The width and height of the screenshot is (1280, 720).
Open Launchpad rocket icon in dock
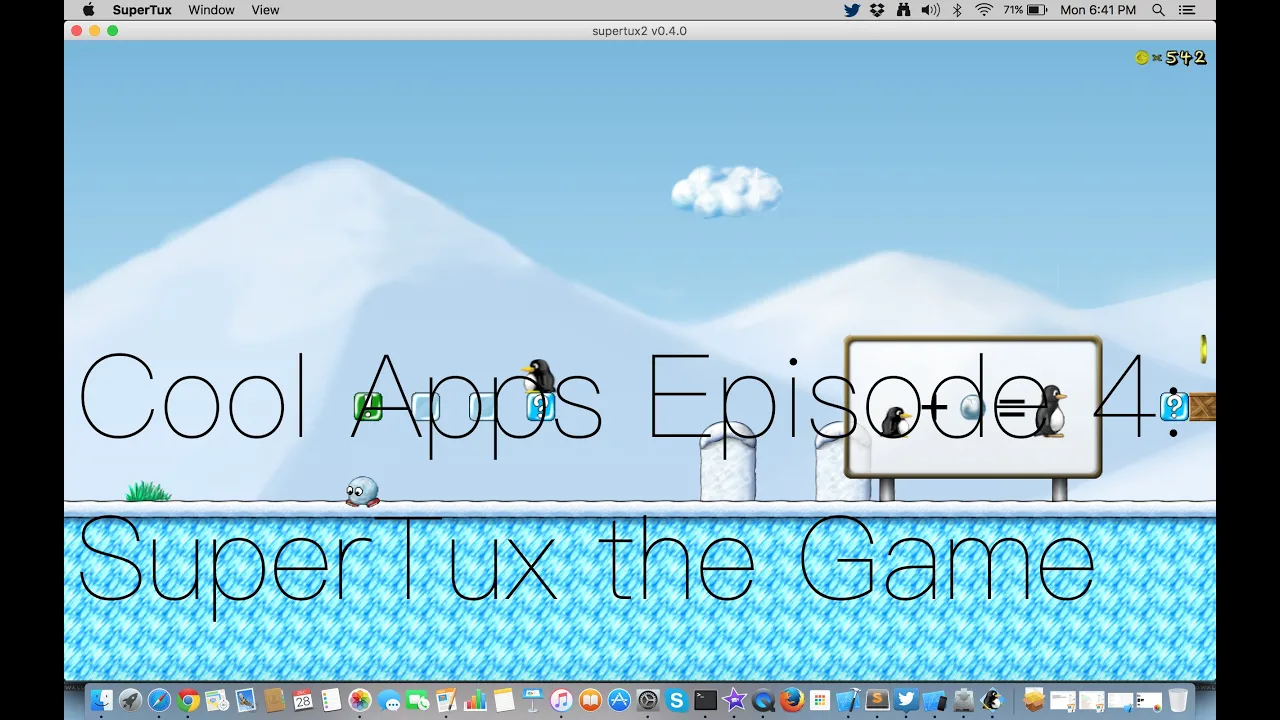pyautogui.click(x=130, y=700)
